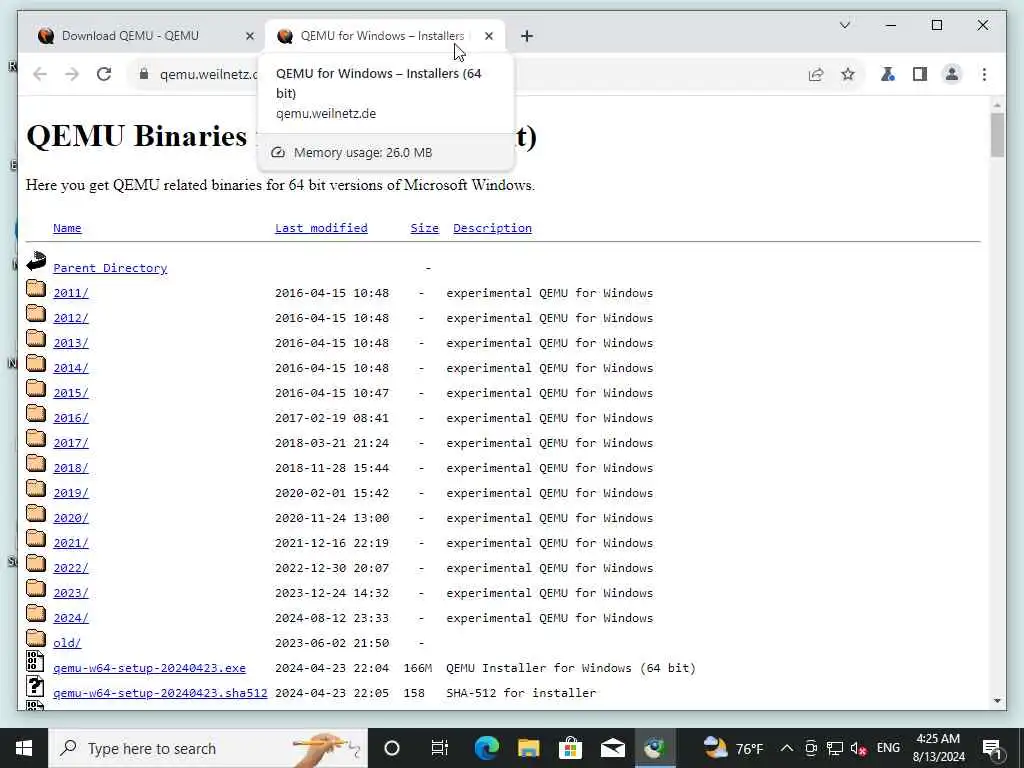Viewport: 1024px width, 768px height.
Task: Open the 2022/ folder link
Action: pos(71,568)
